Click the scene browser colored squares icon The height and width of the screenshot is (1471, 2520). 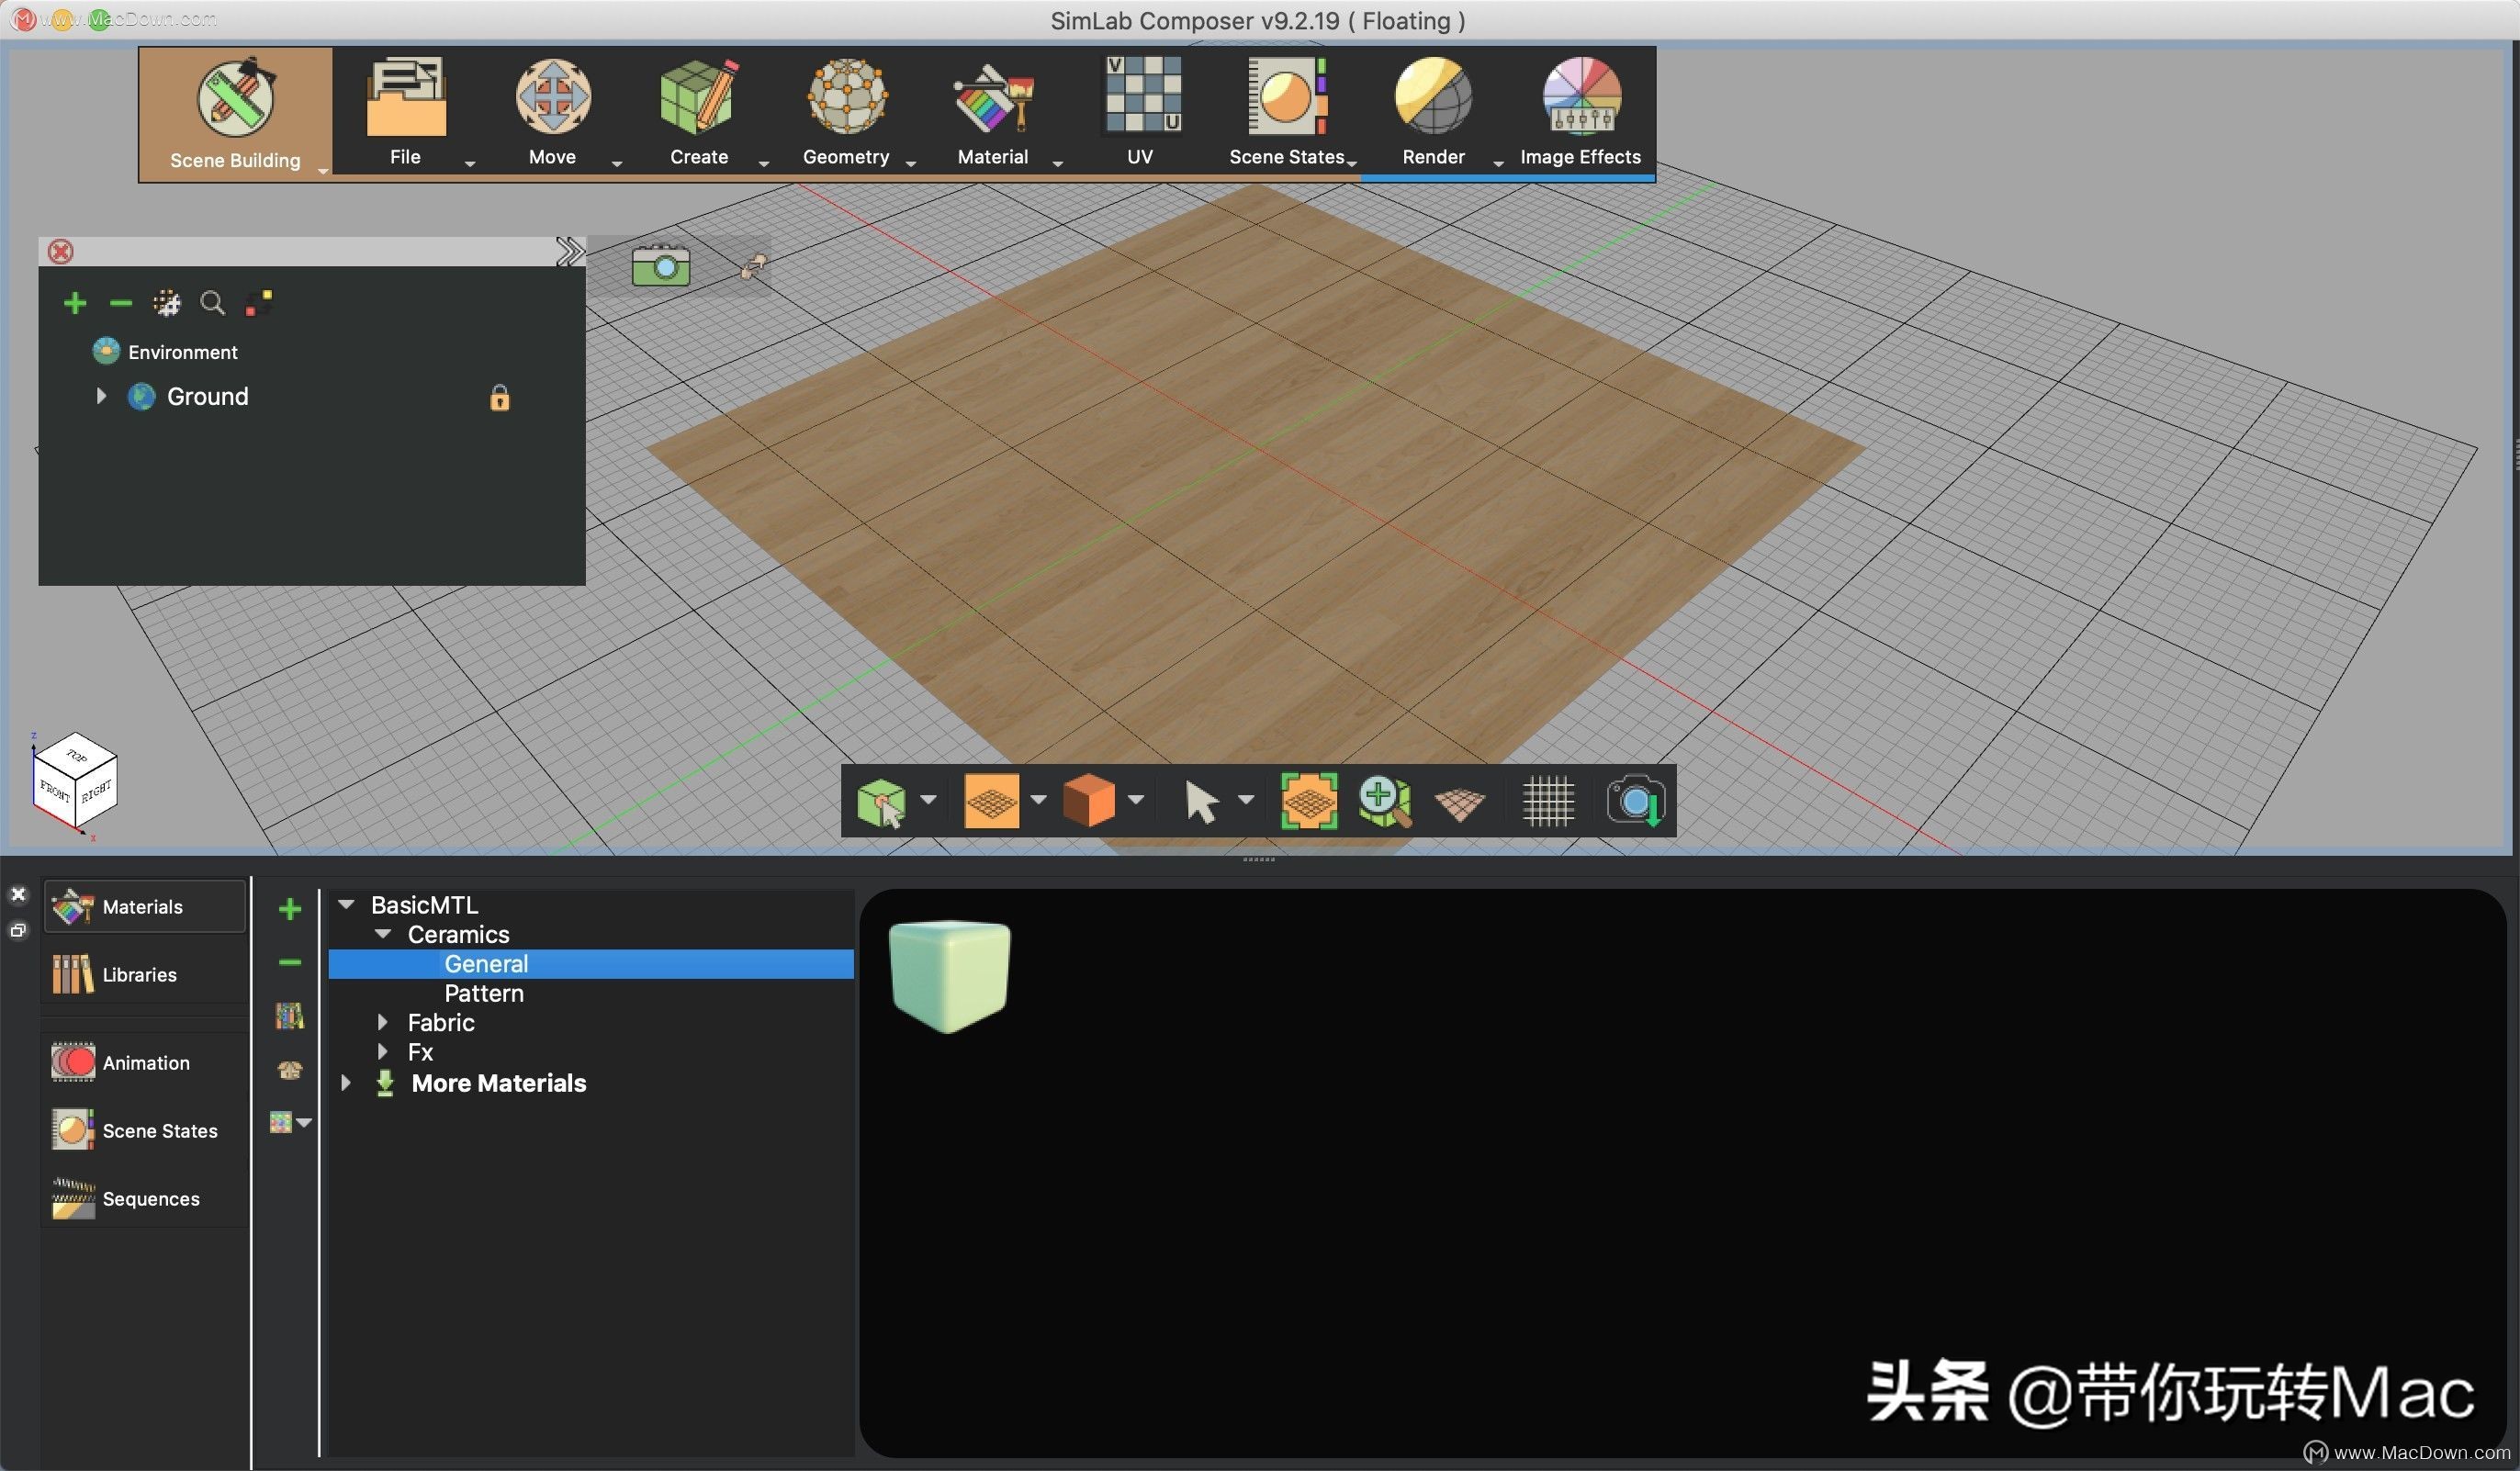coord(259,302)
